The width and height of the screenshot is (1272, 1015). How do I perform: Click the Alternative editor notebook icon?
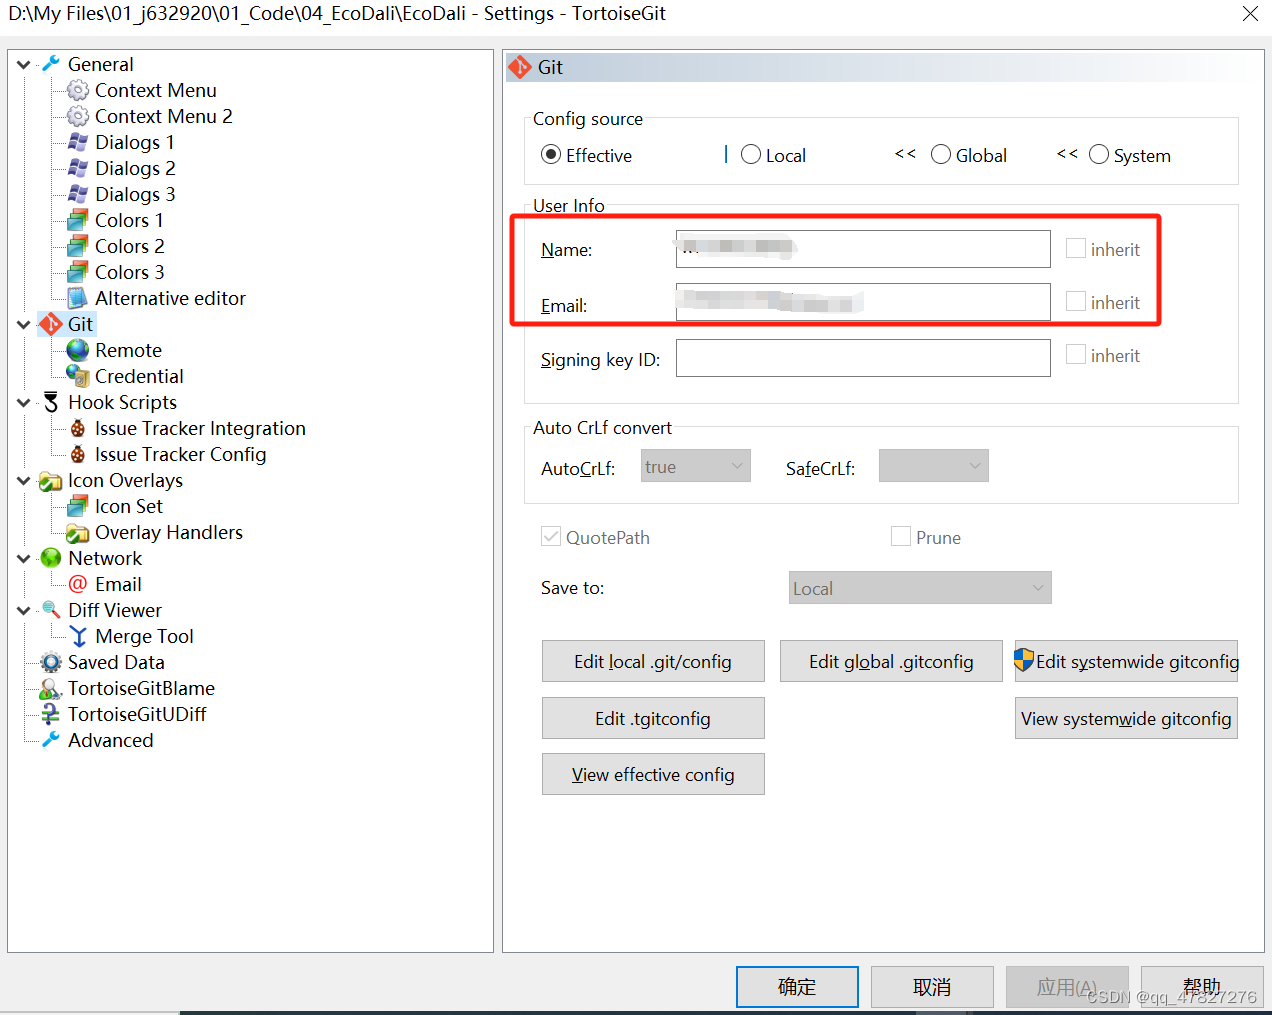point(78,298)
